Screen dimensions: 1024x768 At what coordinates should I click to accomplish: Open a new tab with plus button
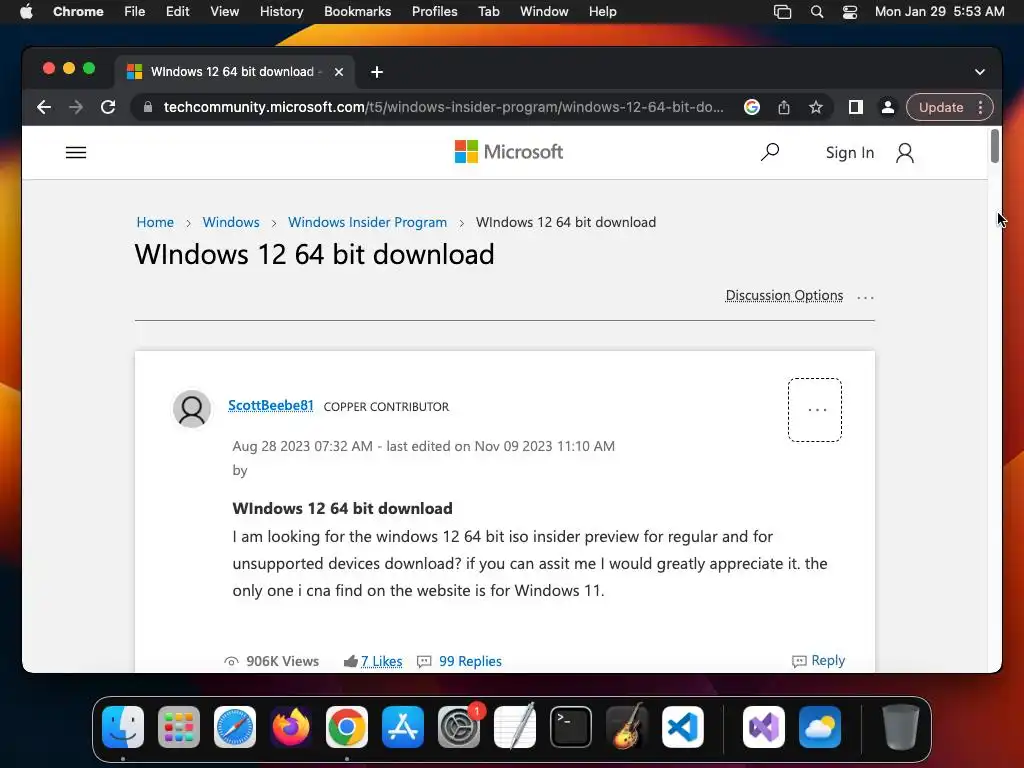377,72
